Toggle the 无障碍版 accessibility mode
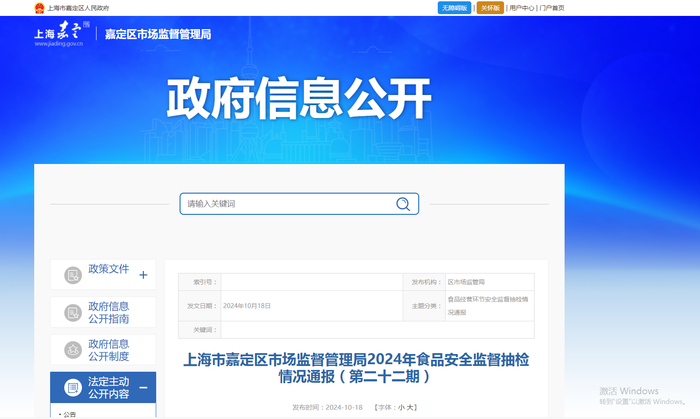 (454, 8)
